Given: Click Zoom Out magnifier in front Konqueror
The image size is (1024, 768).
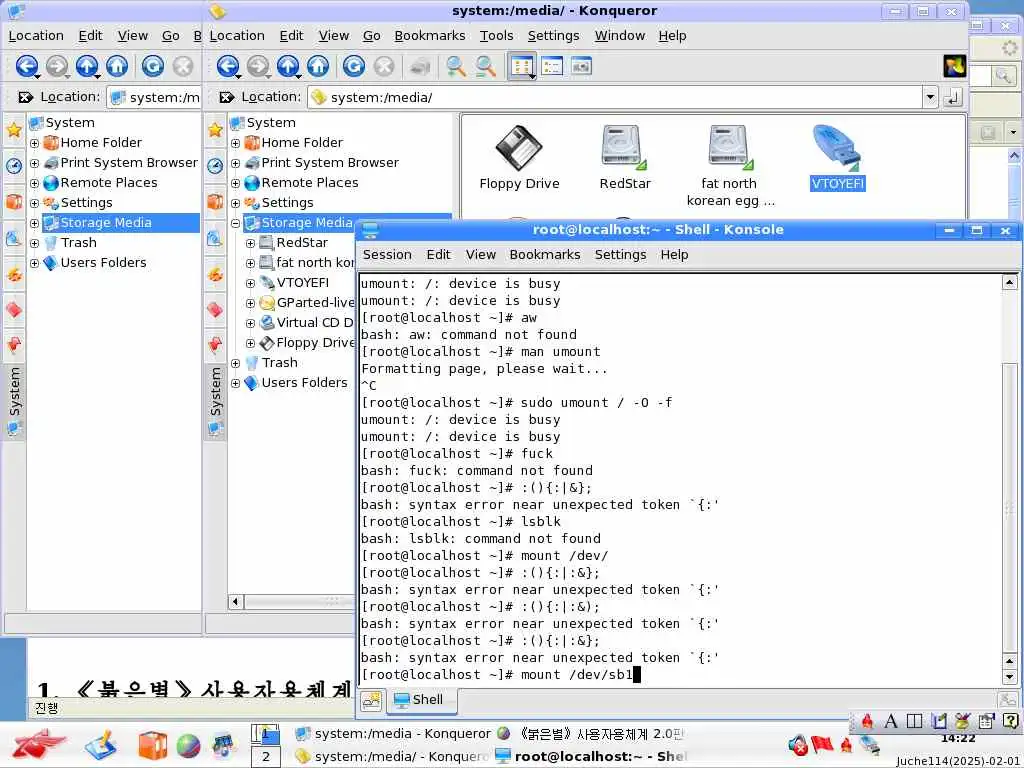Looking at the screenshot, I should tap(485, 66).
